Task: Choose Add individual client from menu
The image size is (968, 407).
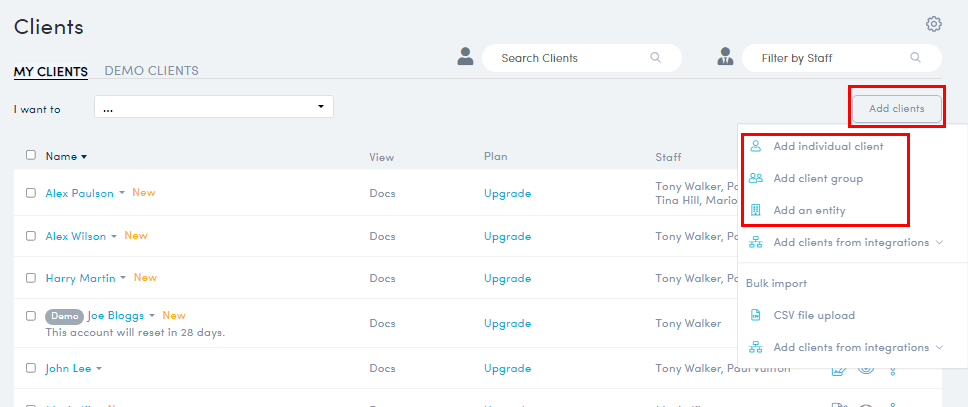Action: click(828, 146)
